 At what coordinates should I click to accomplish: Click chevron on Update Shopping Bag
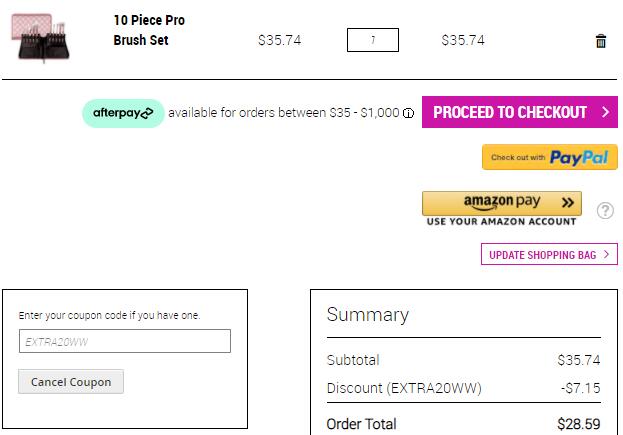pos(606,255)
